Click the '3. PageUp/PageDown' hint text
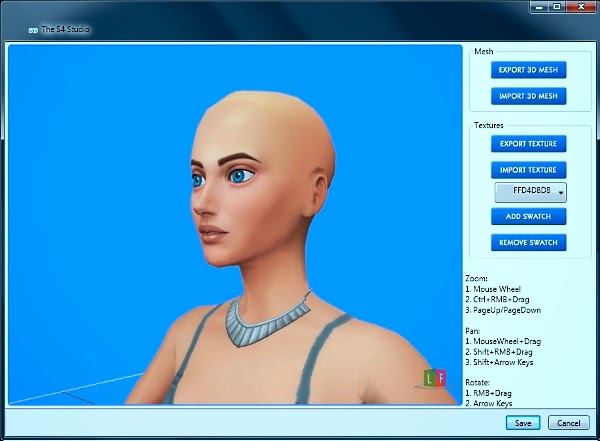Image resolution: width=600 pixels, height=441 pixels. coord(503,310)
